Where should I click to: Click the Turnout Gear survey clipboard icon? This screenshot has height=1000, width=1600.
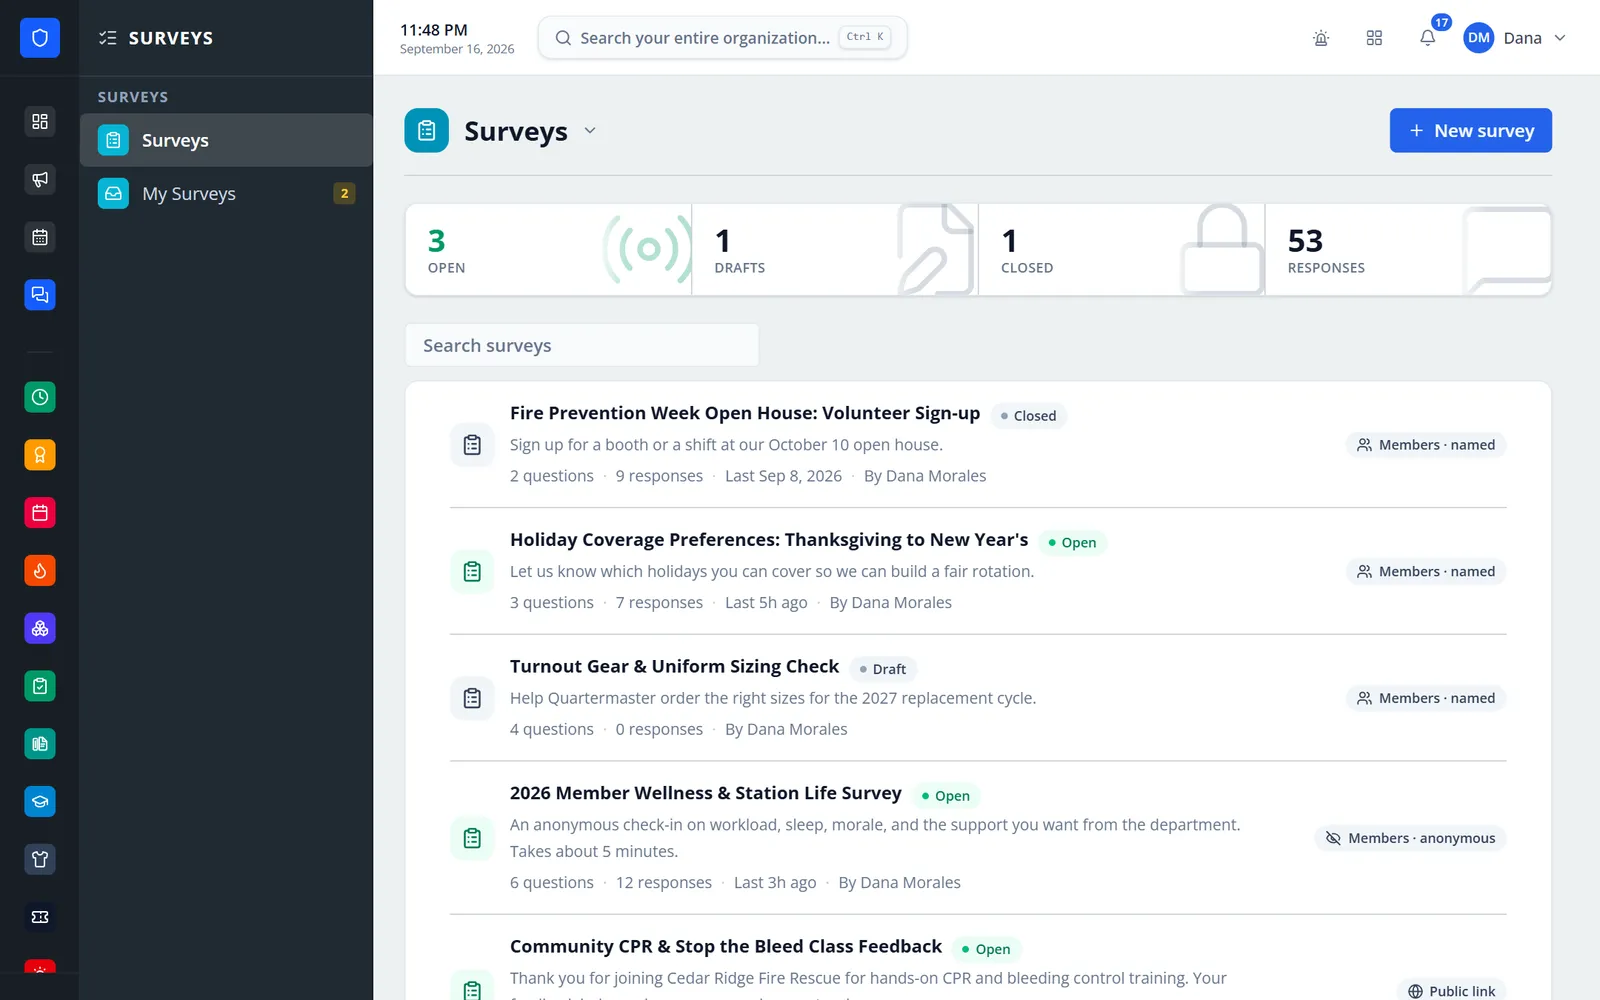[473, 698]
